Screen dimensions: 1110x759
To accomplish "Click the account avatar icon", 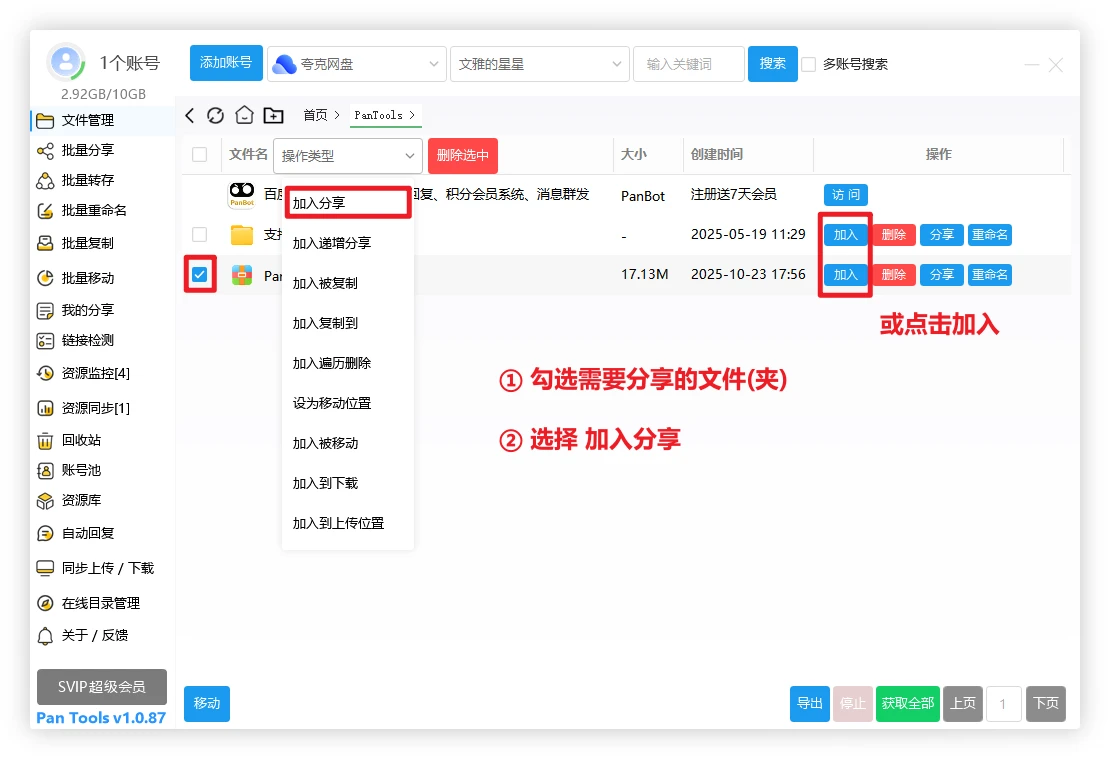I will pos(66,63).
